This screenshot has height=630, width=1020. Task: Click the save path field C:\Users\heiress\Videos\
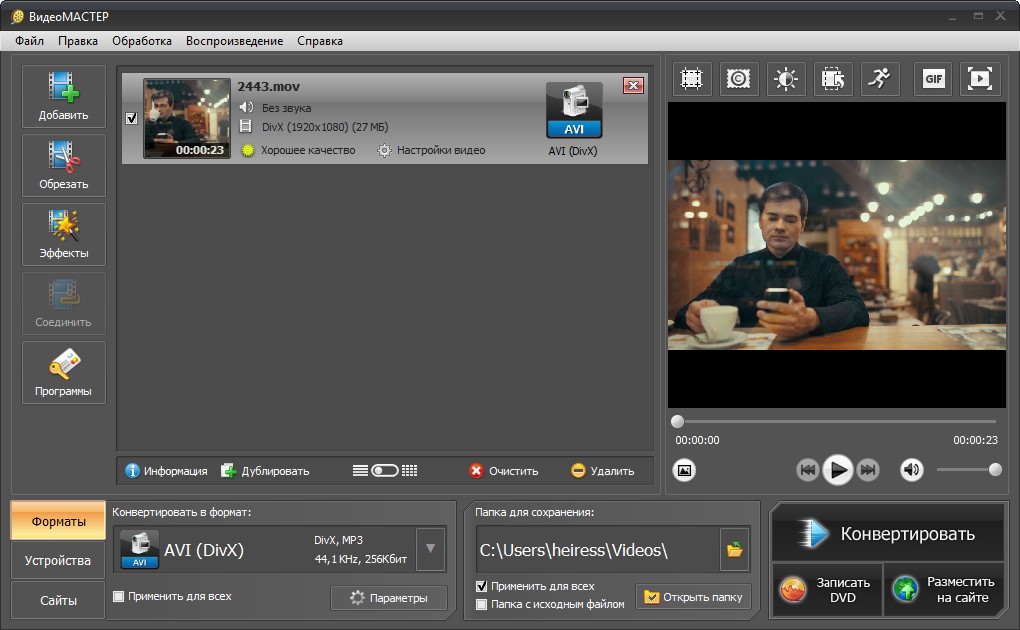pos(598,549)
